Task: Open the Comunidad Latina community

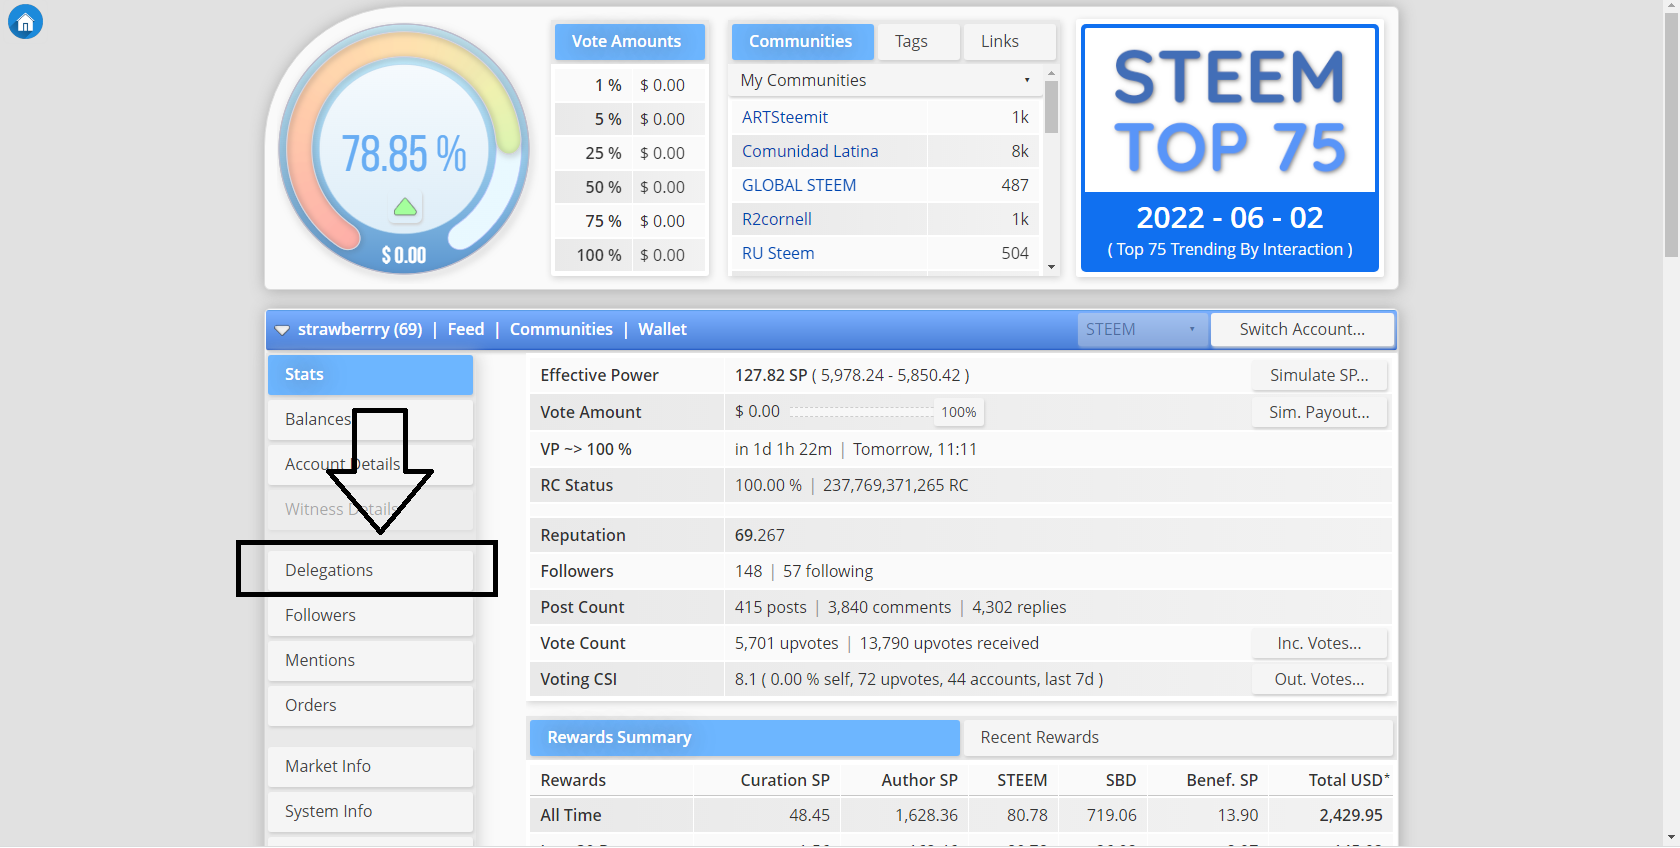Action: (x=810, y=151)
